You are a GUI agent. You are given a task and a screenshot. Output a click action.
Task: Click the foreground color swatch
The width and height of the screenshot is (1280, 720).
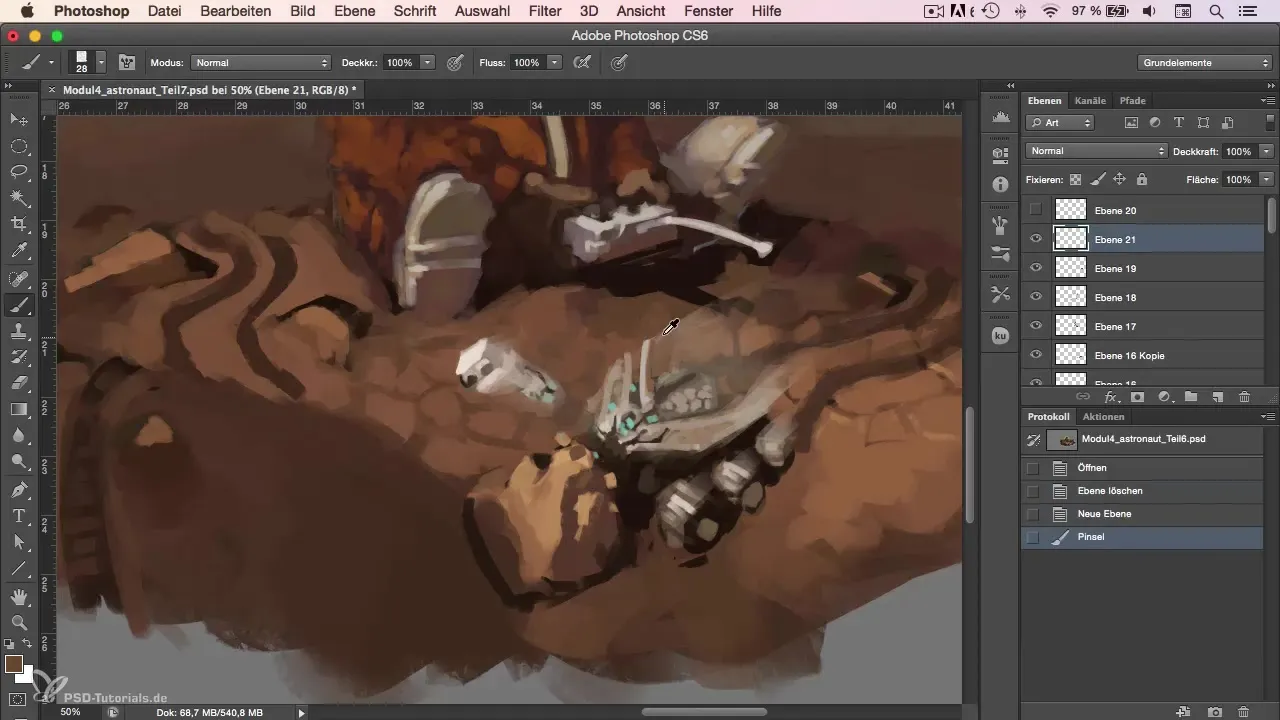pyautogui.click(x=14, y=664)
